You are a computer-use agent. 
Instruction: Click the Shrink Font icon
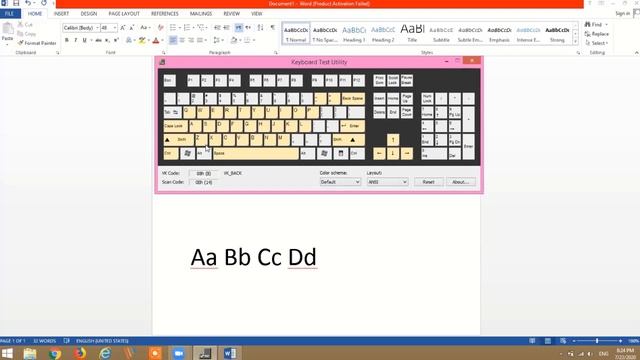(x=132, y=28)
